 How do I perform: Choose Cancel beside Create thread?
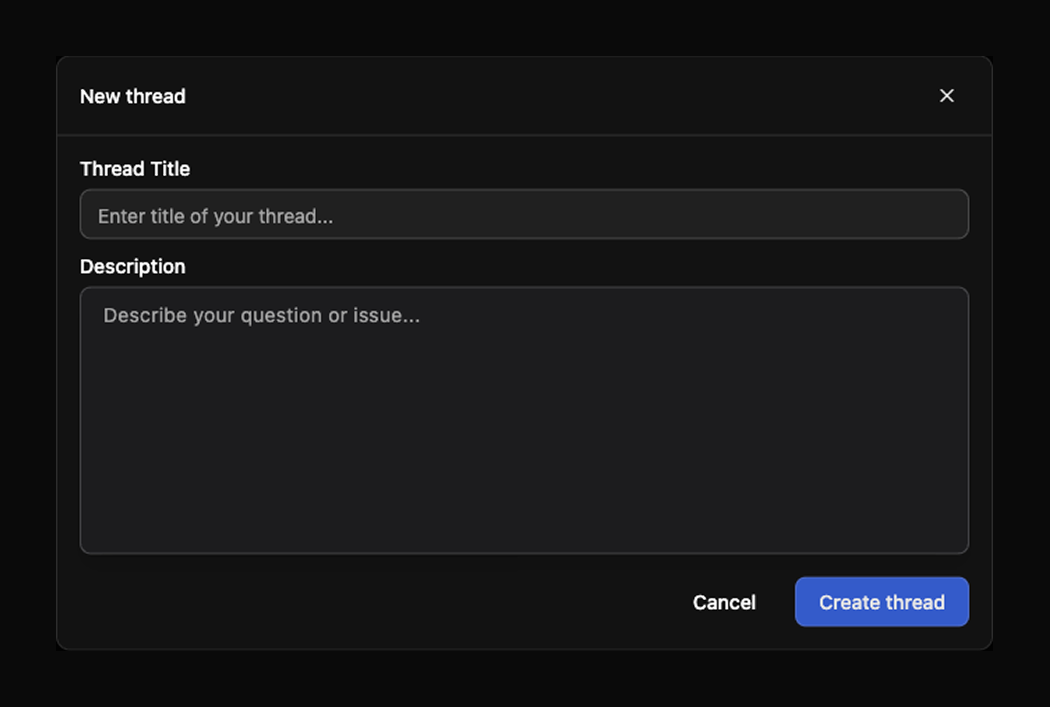pyautogui.click(x=724, y=602)
